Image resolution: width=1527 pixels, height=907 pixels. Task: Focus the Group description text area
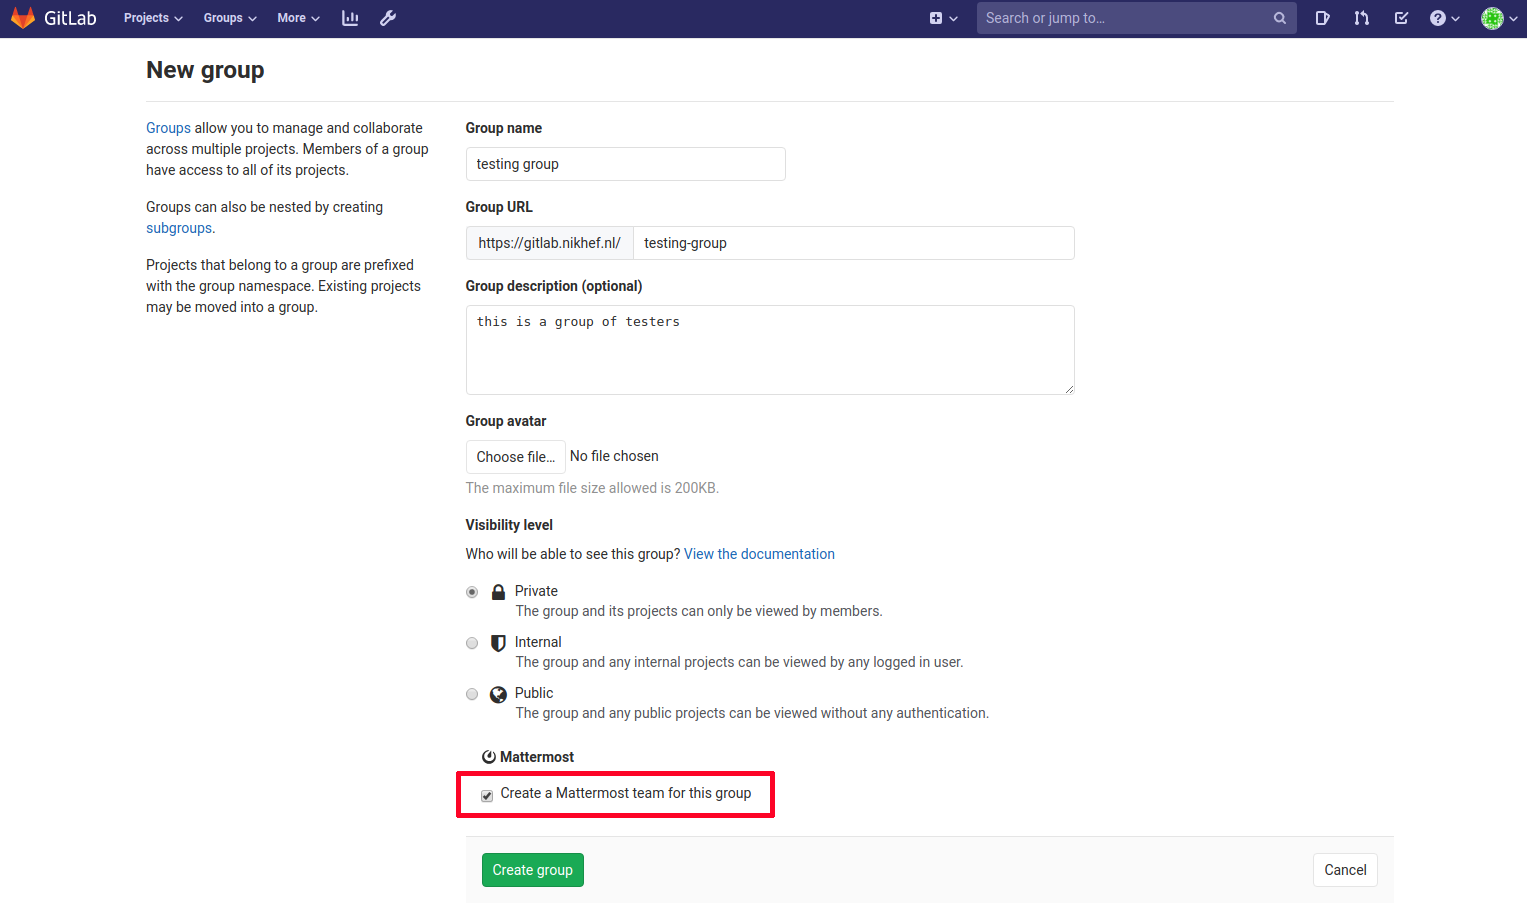point(770,350)
